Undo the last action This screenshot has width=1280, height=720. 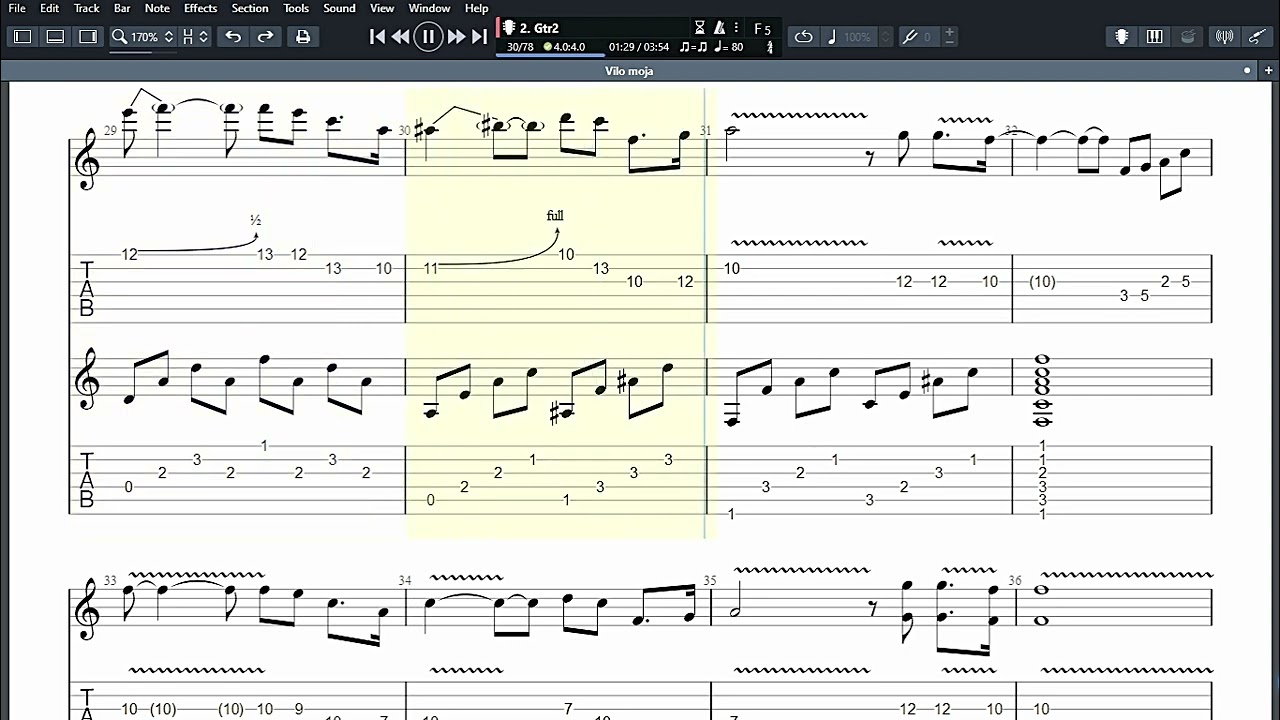coord(233,37)
